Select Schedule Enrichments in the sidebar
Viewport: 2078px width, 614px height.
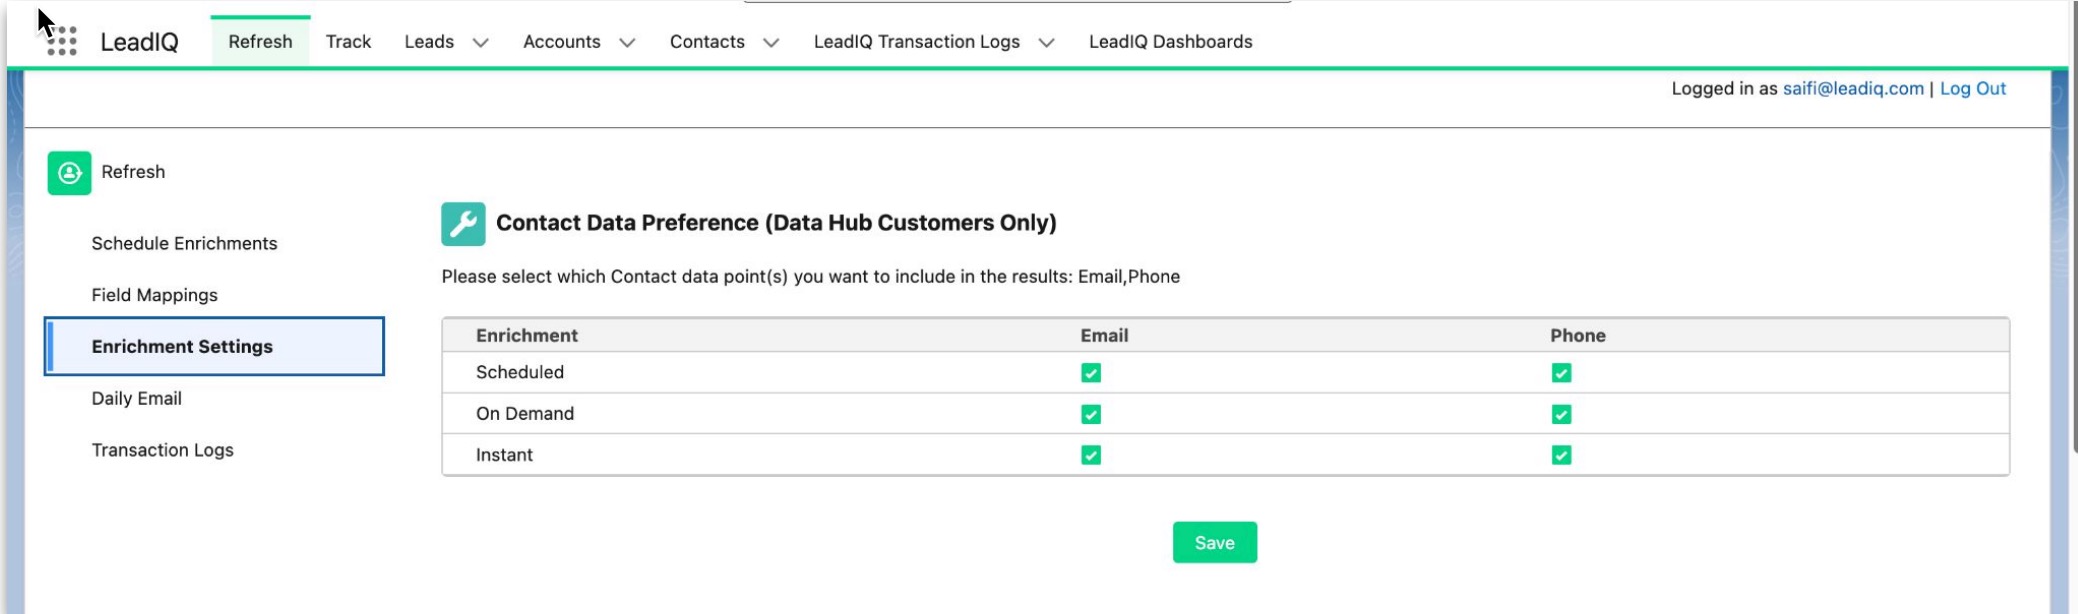tap(184, 243)
